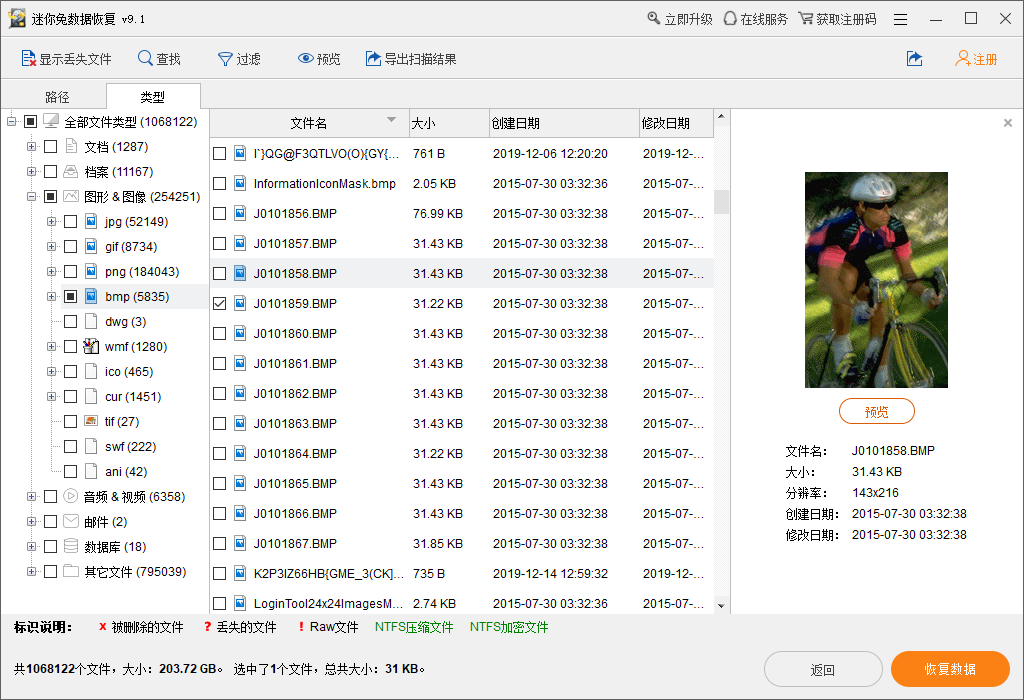Image resolution: width=1024 pixels, height=700 pixels.
Task: Click the 预览 button under the thumbnail
Action: (x=876, y=411)
